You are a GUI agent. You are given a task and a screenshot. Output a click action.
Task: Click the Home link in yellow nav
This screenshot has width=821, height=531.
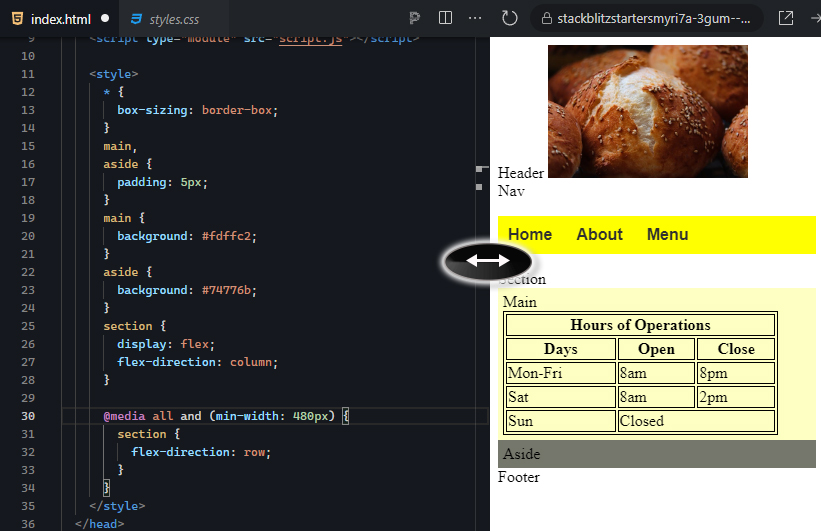530,235
